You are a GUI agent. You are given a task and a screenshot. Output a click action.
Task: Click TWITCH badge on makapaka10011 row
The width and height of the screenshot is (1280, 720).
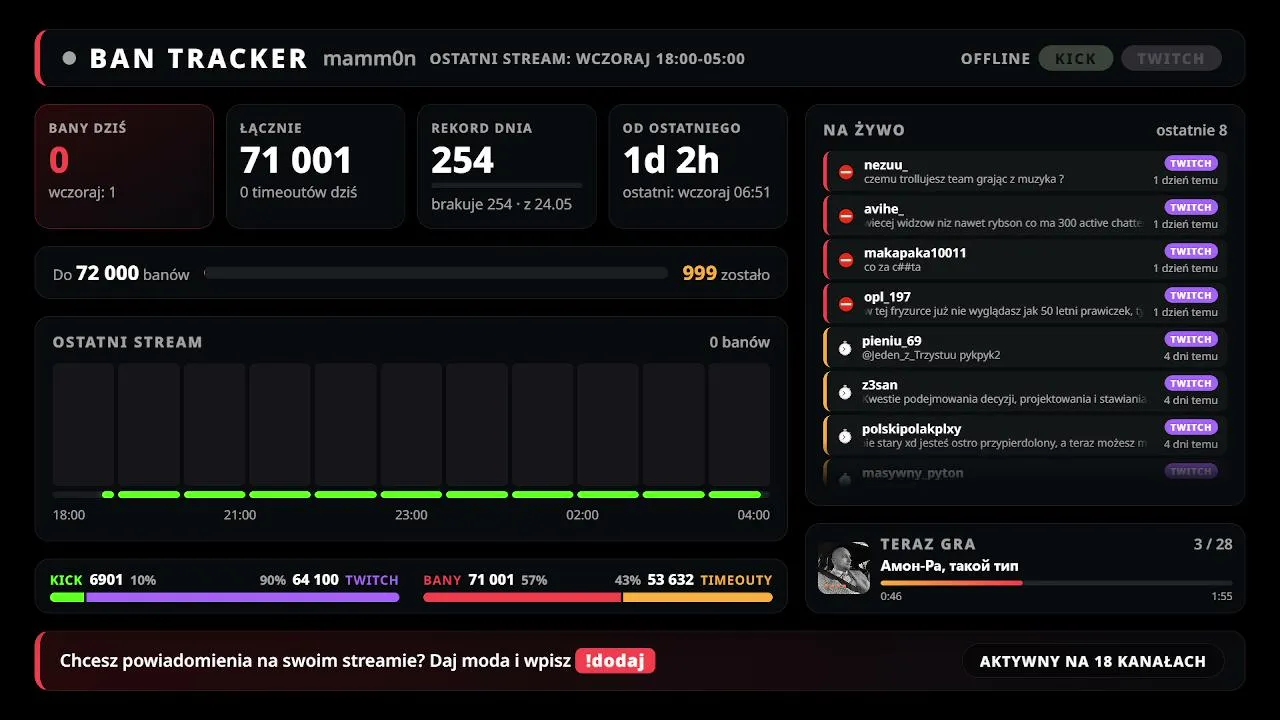pyautogui.click(x=1191, y=251)
